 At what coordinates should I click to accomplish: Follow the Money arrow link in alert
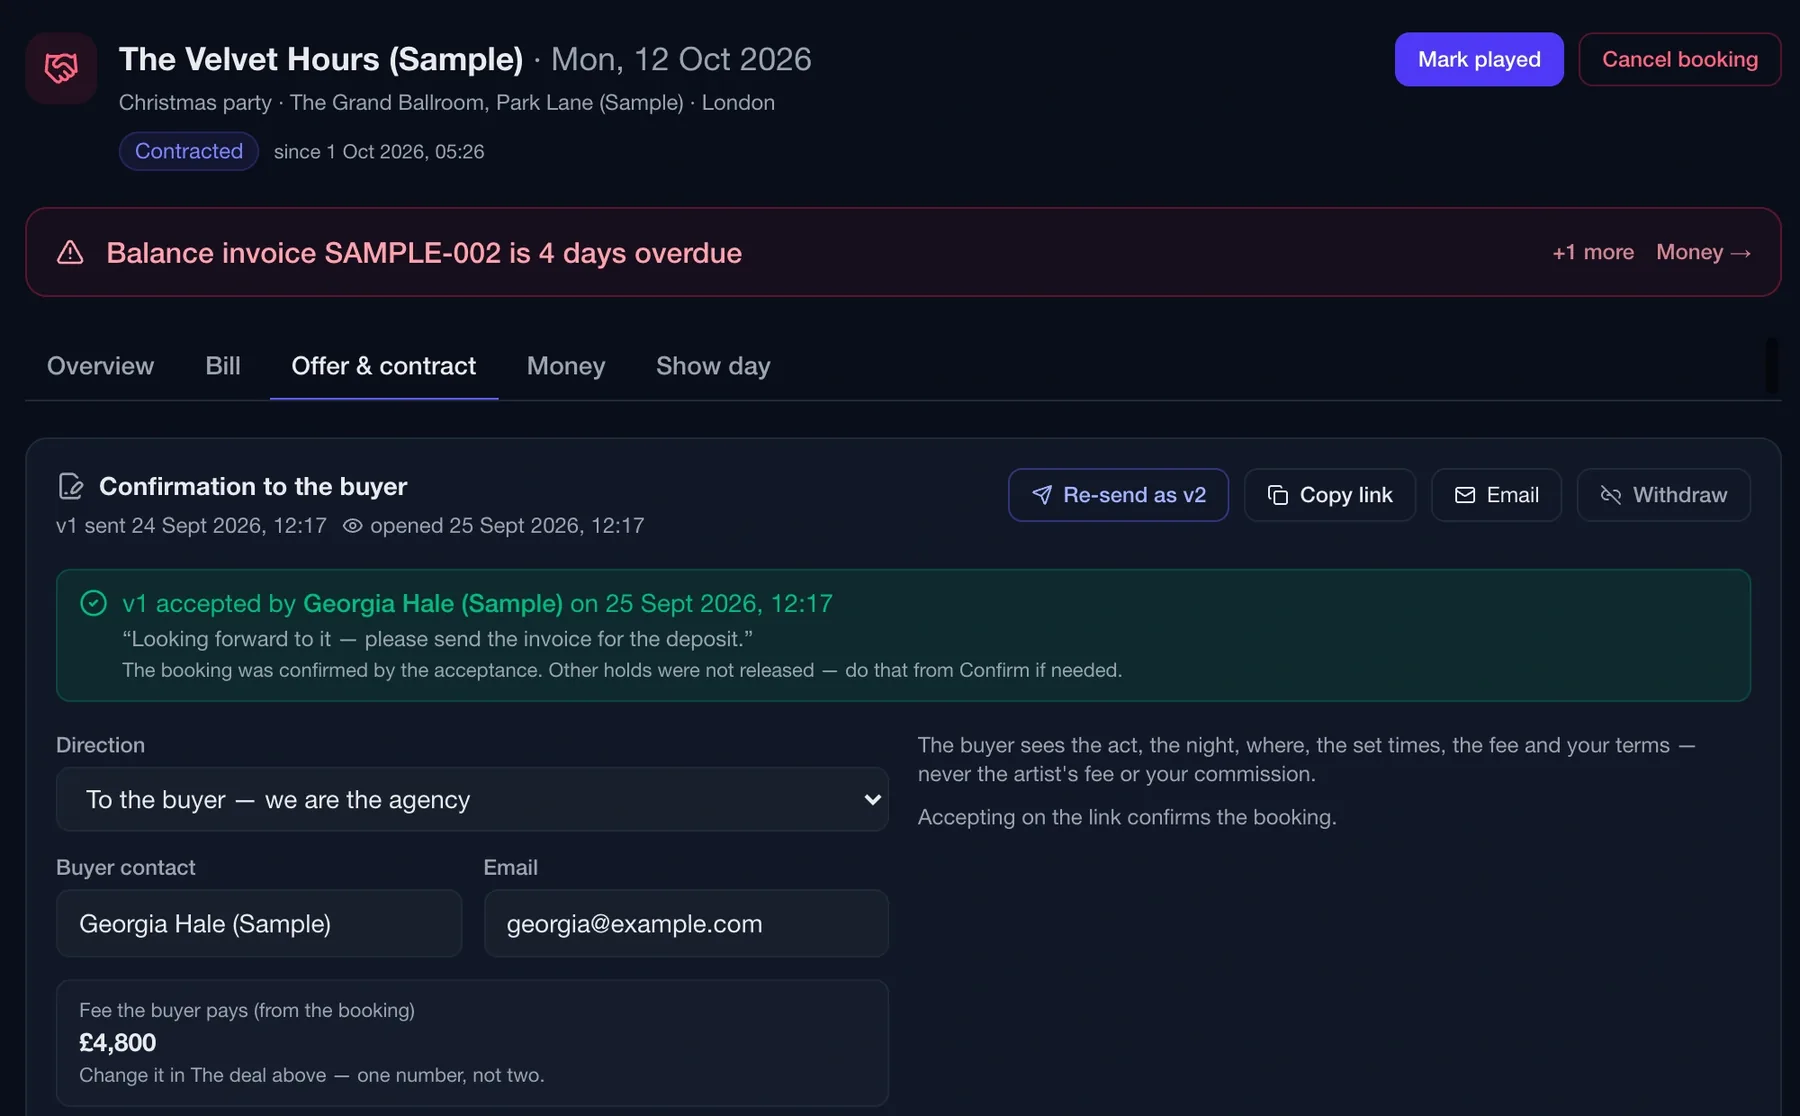1703,252
